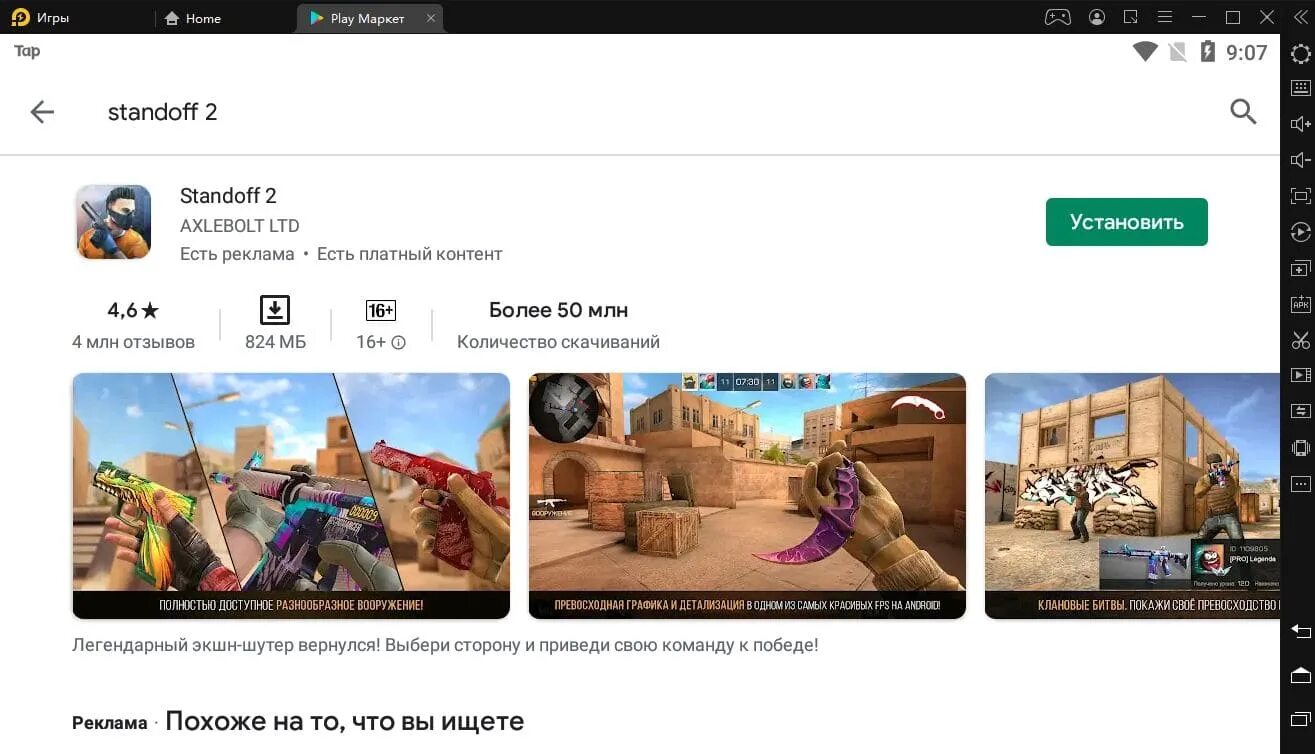Open developer AXLEBOLT LTD
This screenshot has height=754, width=1315.
tap(240, 226)
